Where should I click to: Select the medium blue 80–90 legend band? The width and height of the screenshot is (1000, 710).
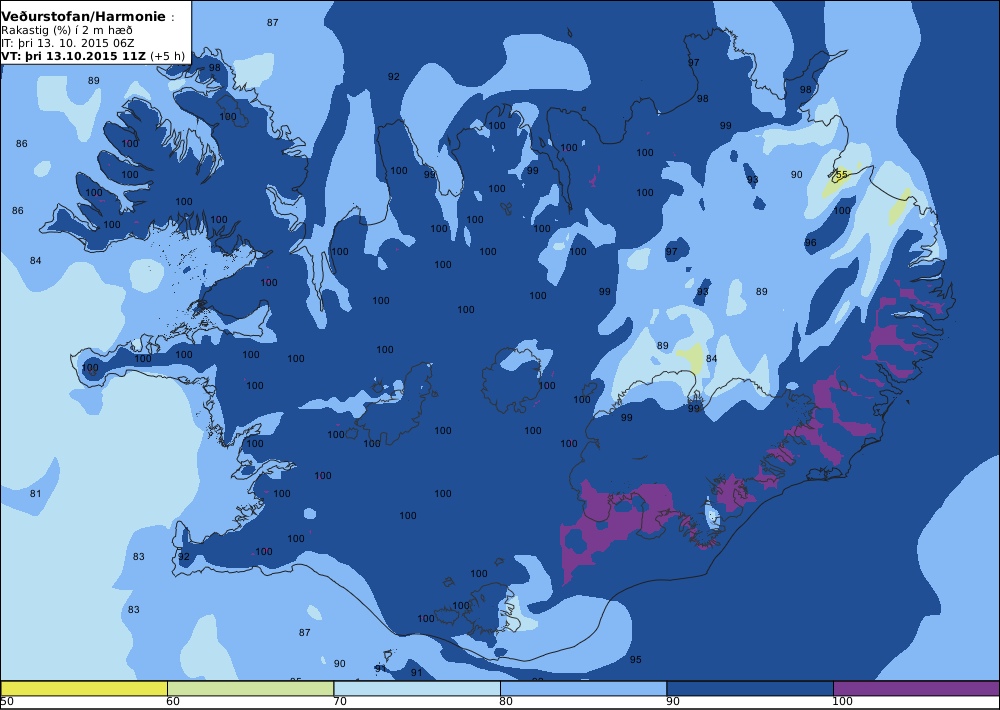pyautogui.click(x=583, y=688)
